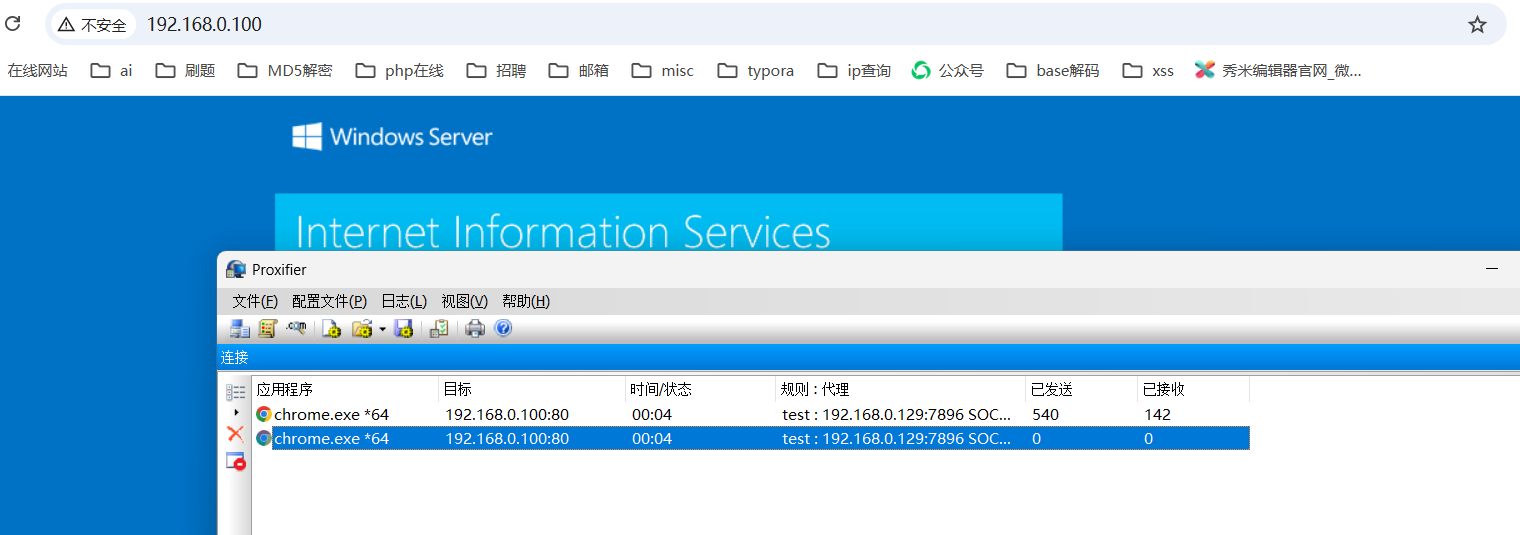Image resolution: width=1520 pixels, height=535 pixels.
Task: Sort by 规则 : 代理 column header
Action: coord(901,389)
